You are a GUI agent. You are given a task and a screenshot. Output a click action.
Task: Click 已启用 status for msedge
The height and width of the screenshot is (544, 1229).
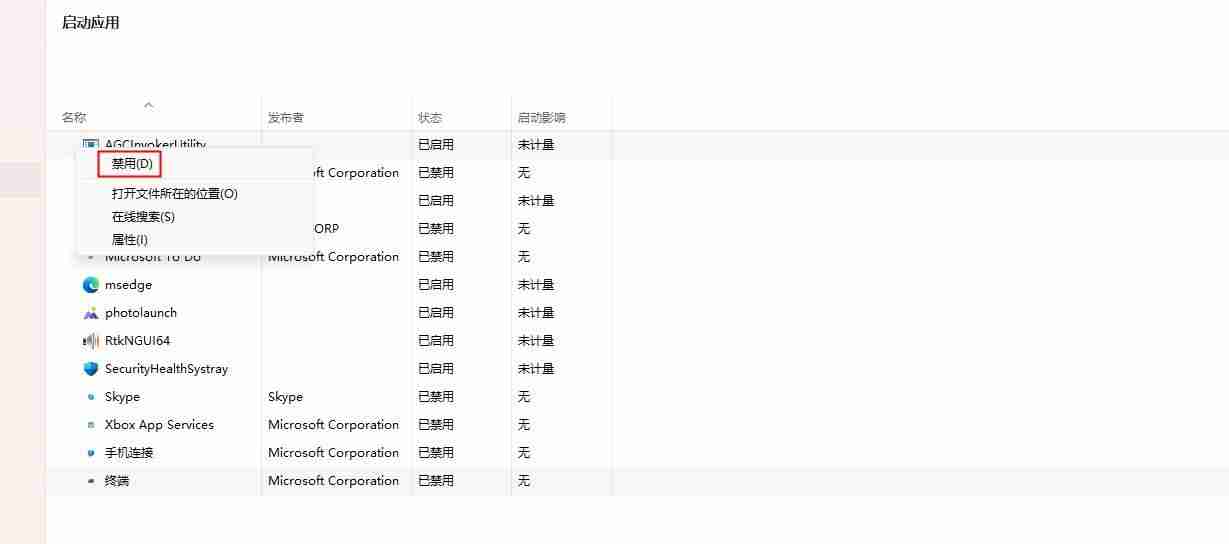(x=436, y=285)
